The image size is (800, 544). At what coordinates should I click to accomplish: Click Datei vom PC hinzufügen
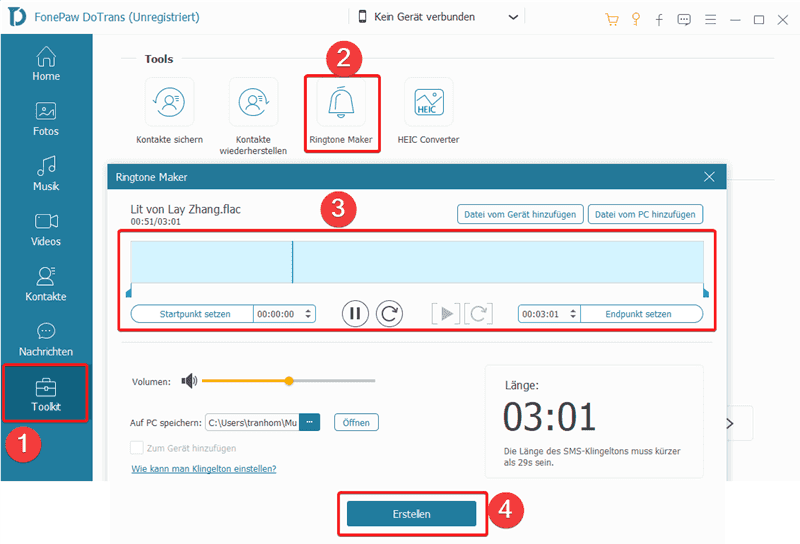click(645, 214)
